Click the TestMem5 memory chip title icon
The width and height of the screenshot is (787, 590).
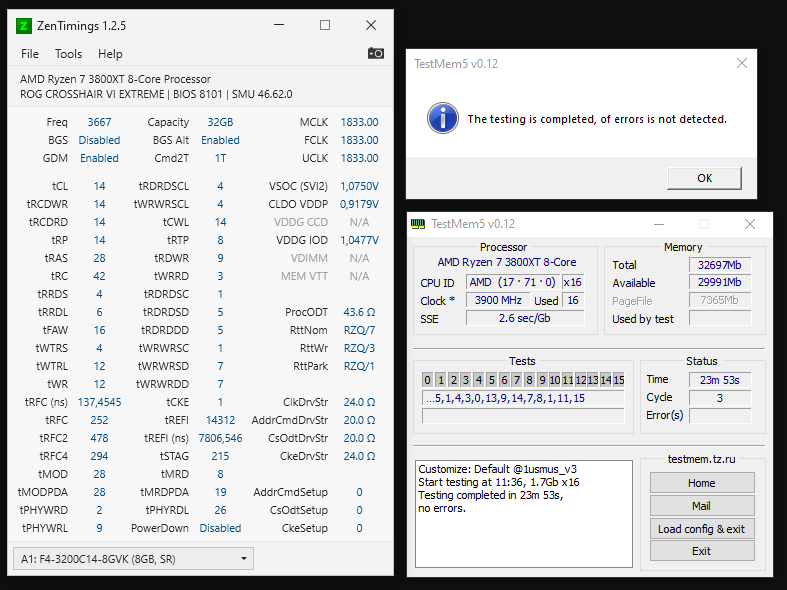pyautogui.click(x=418, y=224)
